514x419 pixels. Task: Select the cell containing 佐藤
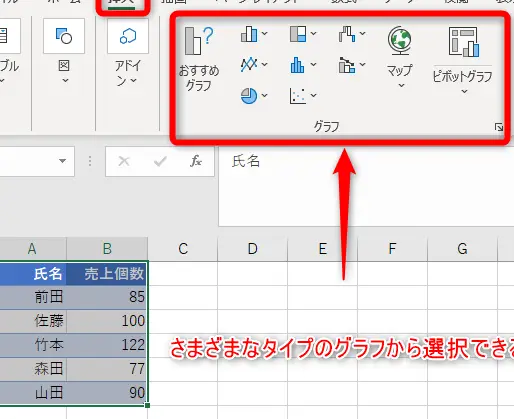pyautogui.click(x=33, y=321)
